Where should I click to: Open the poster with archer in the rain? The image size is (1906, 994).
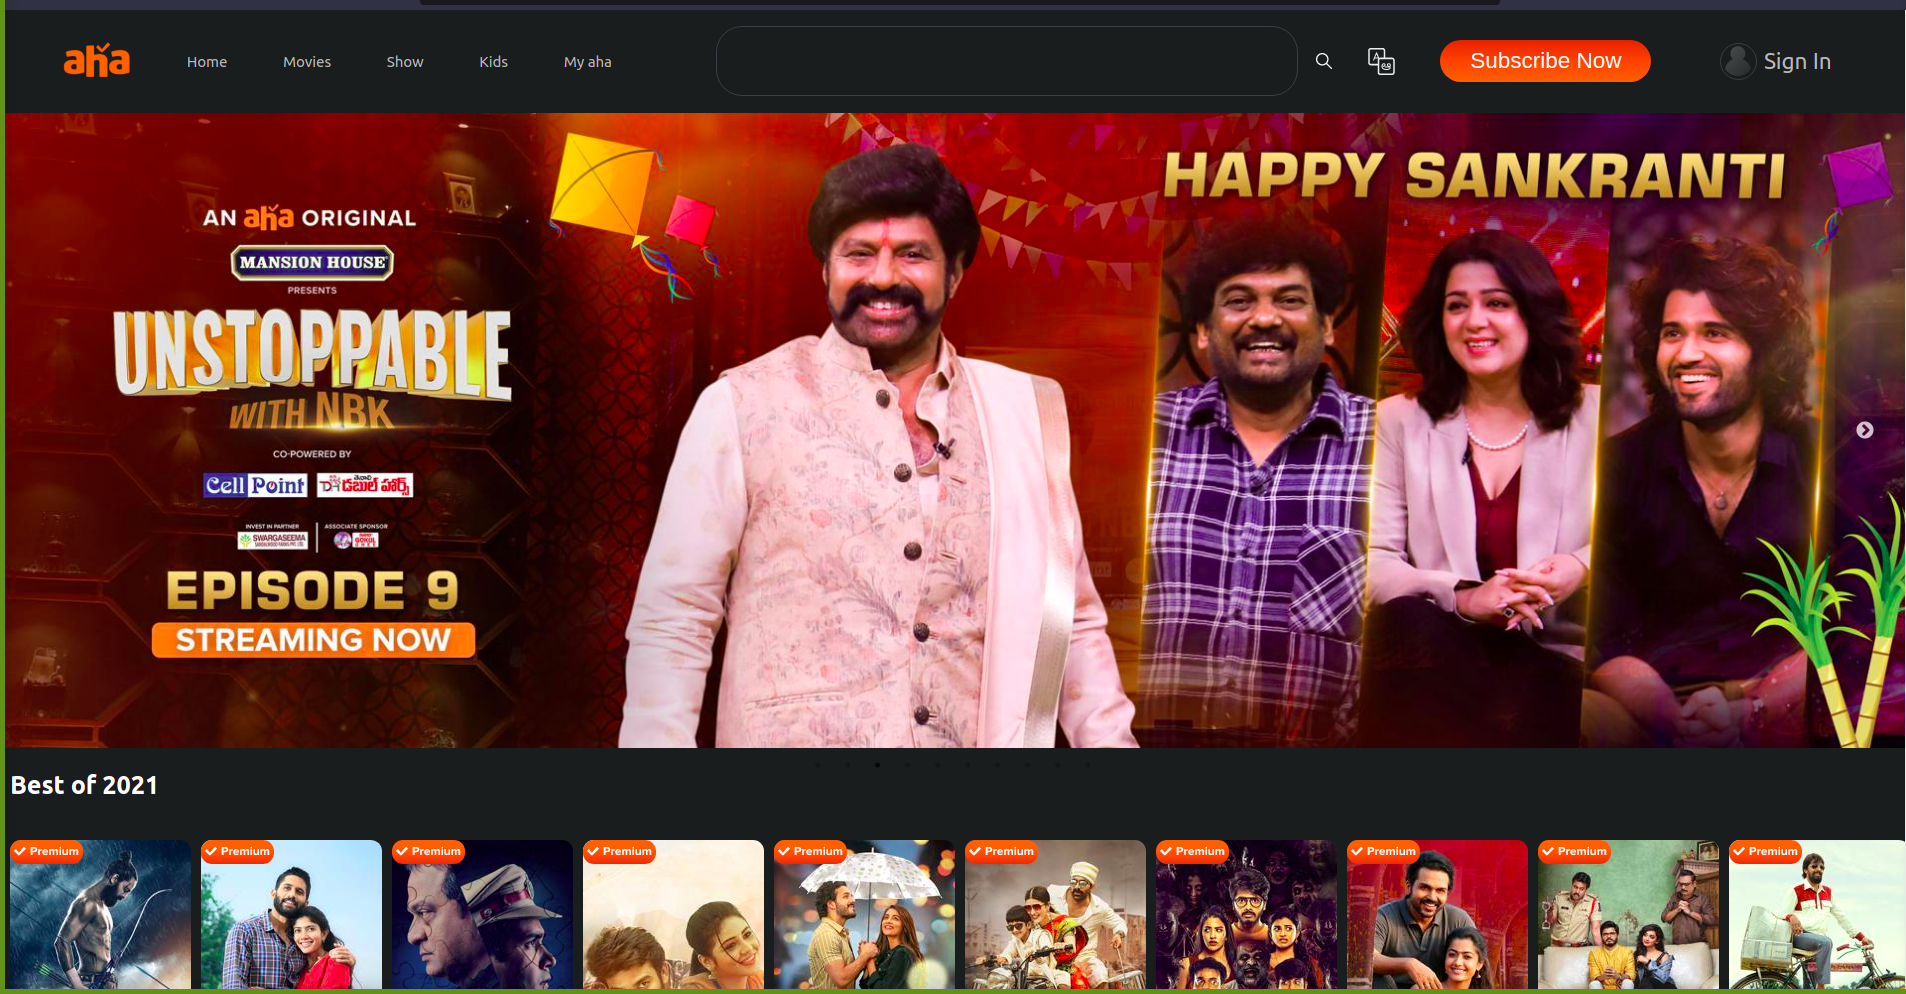click(x=100, y=920)
